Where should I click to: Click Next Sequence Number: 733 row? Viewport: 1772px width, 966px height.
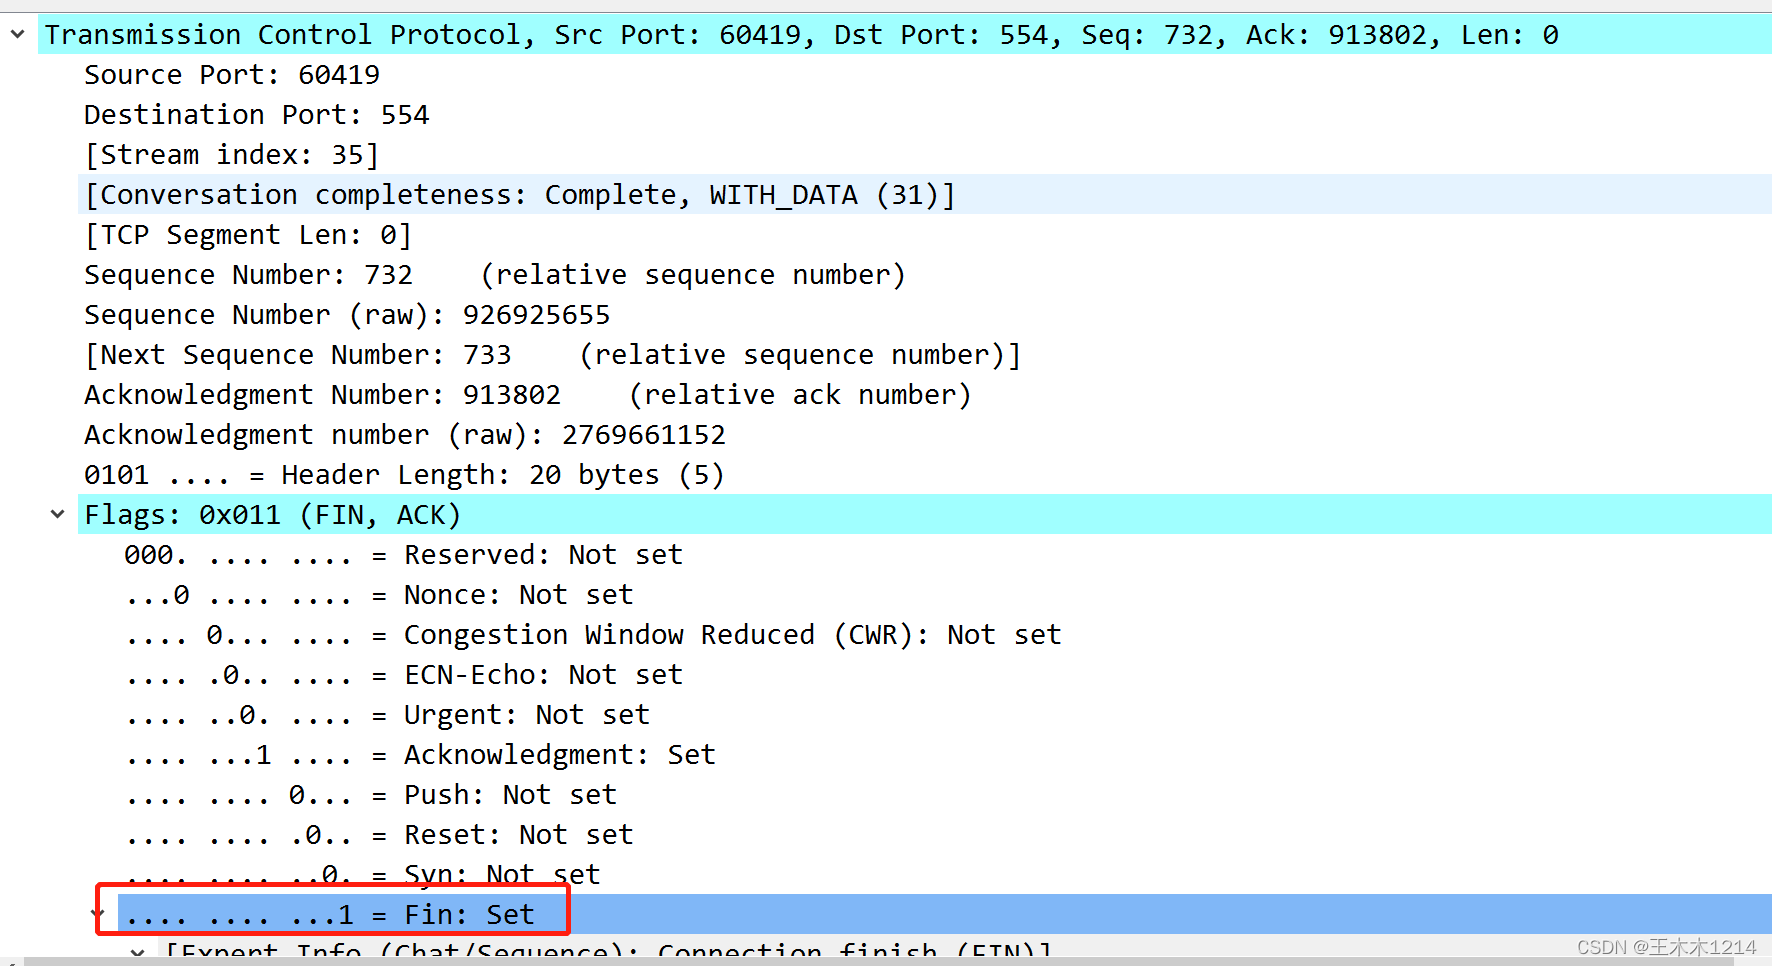925,354
